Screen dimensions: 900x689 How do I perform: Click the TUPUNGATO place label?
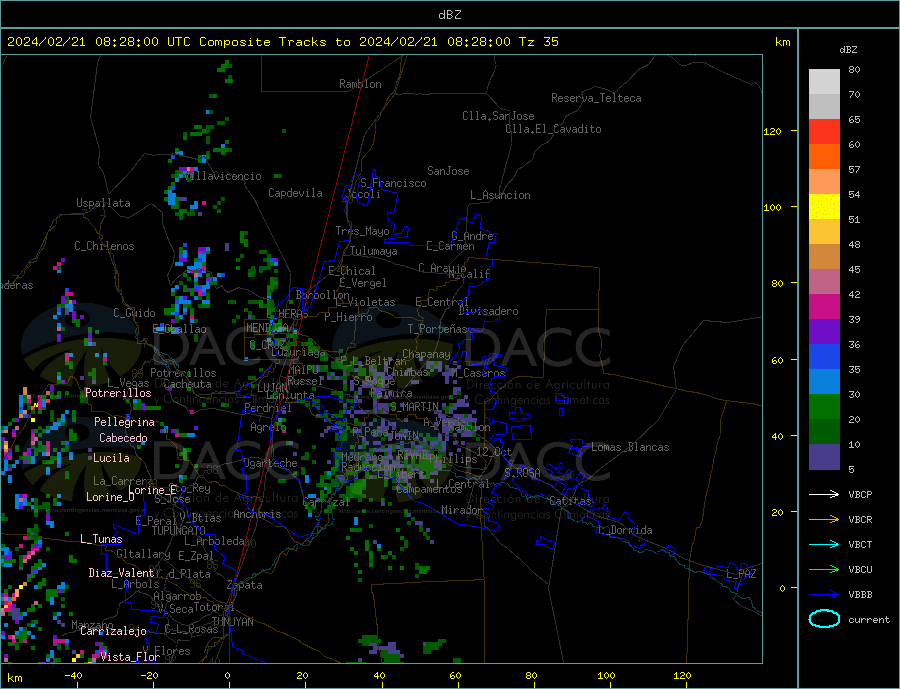pos(179,531)
